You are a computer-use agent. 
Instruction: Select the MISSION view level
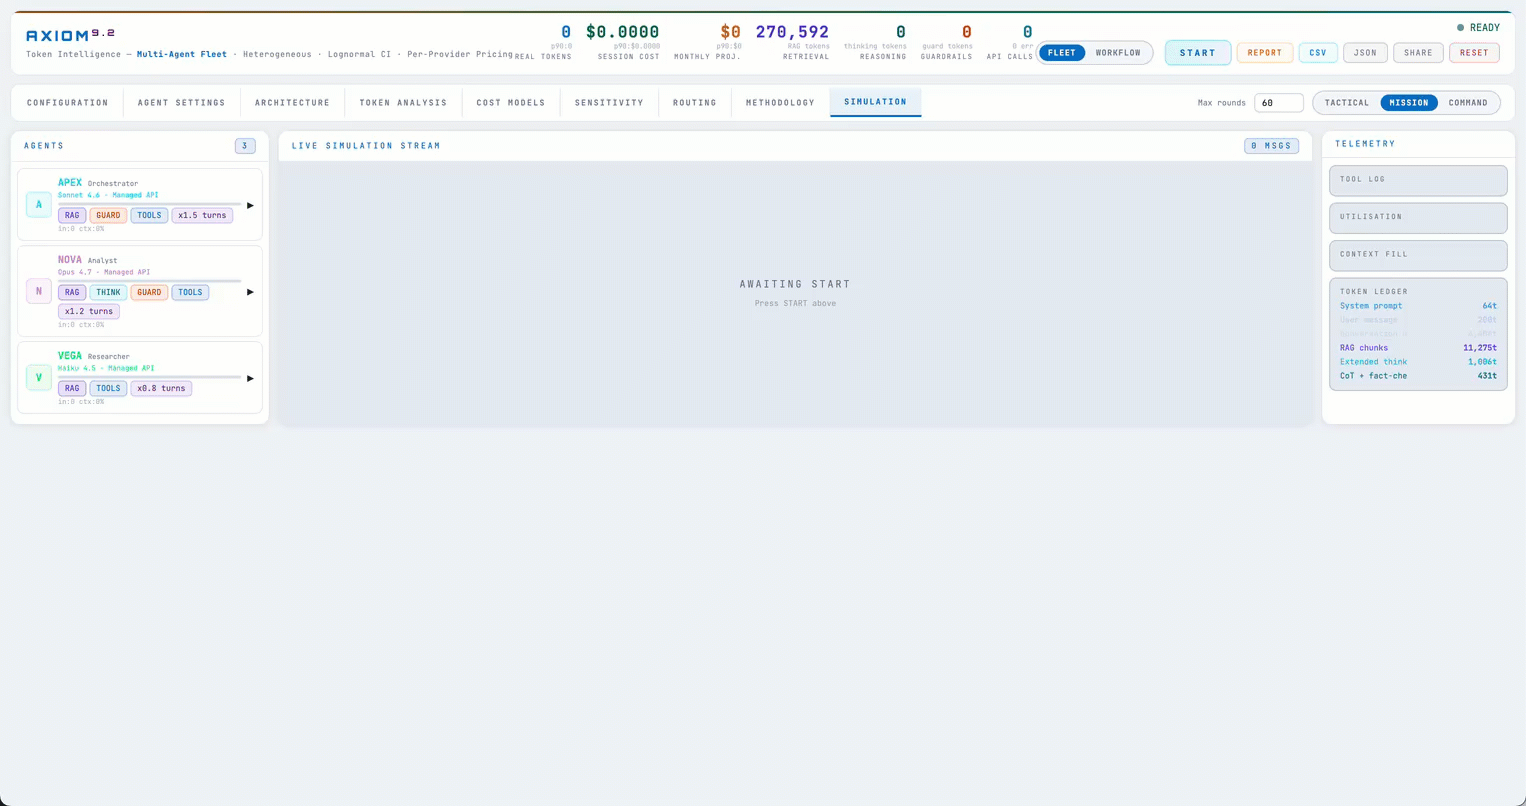(x=1409, y=103)
